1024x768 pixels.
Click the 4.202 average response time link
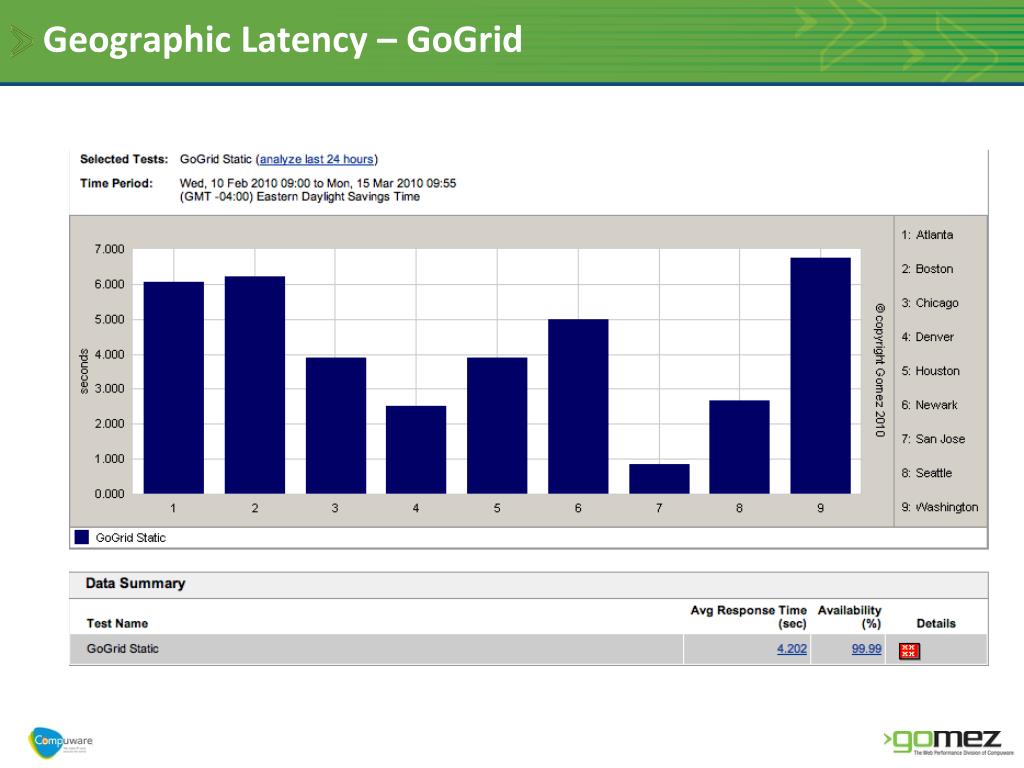(x=792, y=649)
